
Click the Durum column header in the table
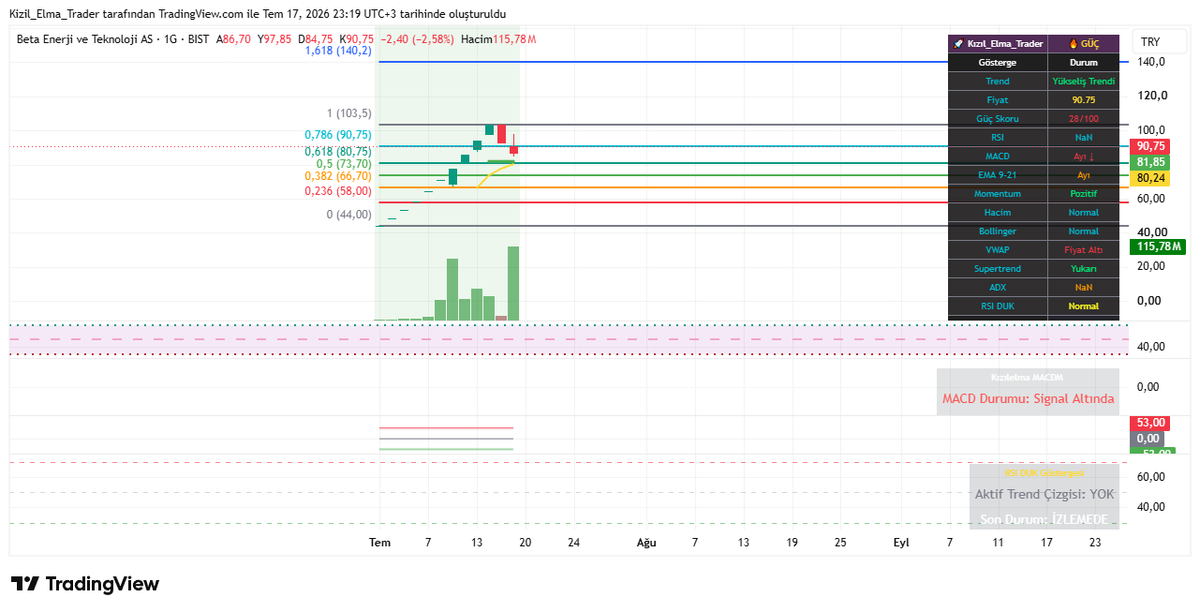(x=1084, y=62)
